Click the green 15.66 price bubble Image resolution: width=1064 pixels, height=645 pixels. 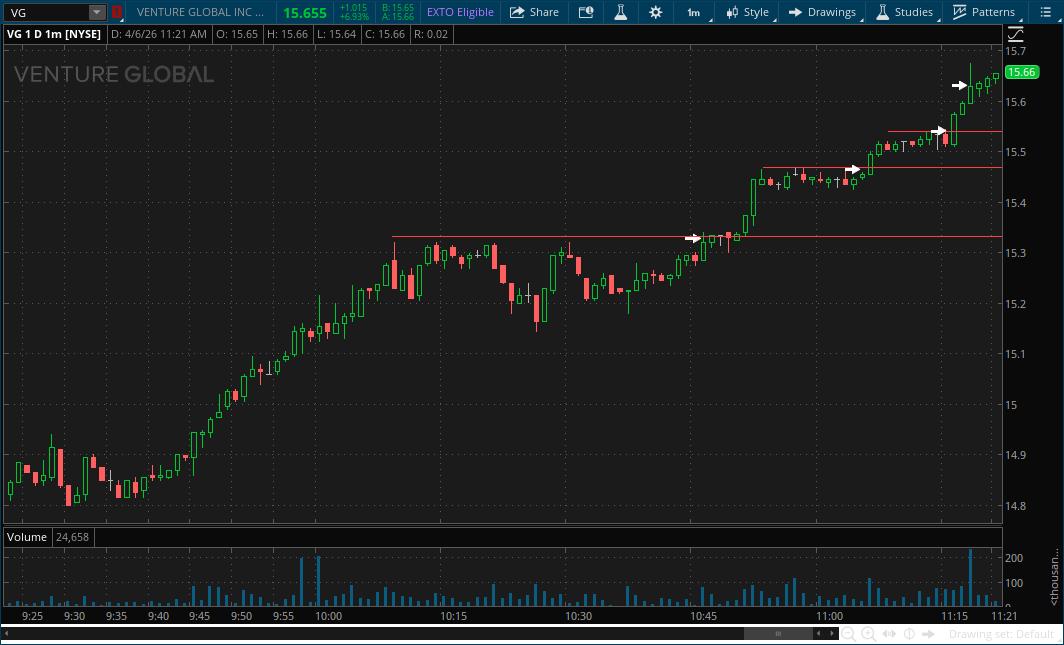point(1022,72)
